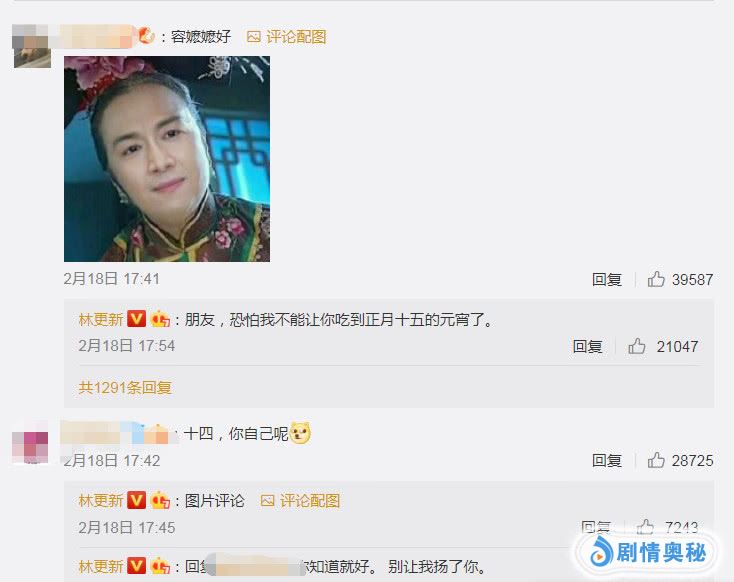734x582 pixels.
Task: Enlarge the posted costume photo thumbnail
Action: 167,159
